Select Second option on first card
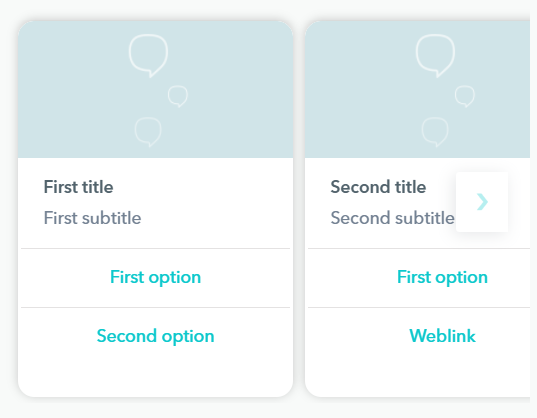 [155, 336]
